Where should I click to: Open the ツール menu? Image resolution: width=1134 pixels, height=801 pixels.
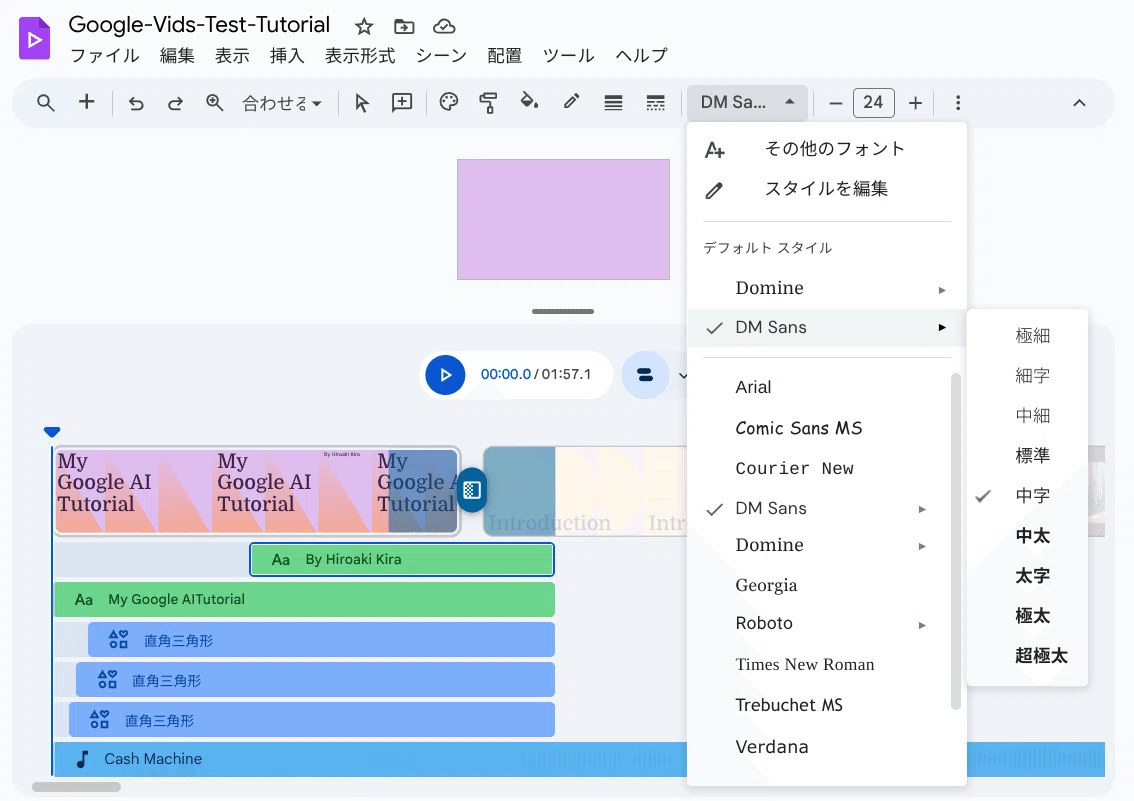coord(568,56)
